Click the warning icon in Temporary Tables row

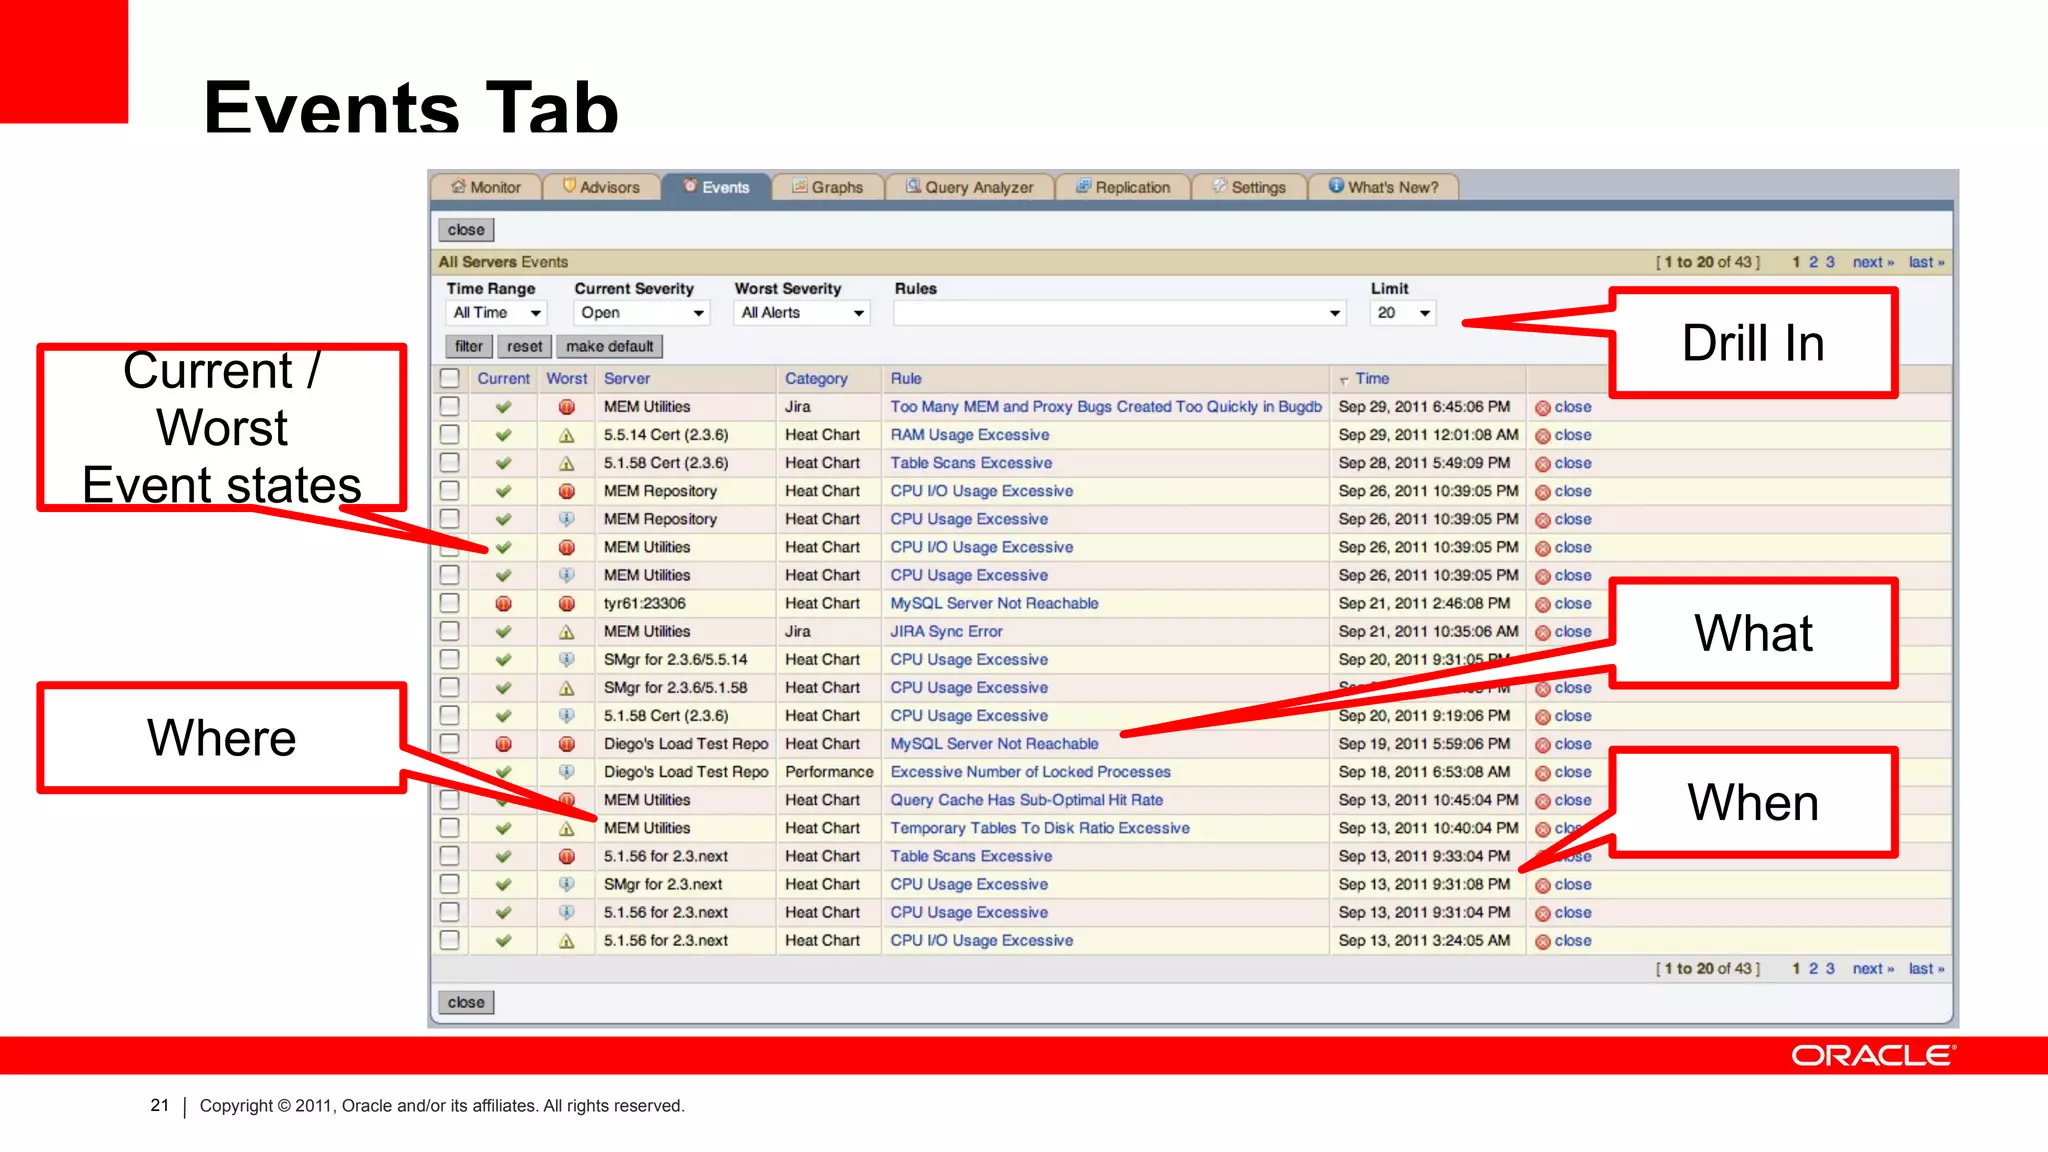[x=566, y=828]
